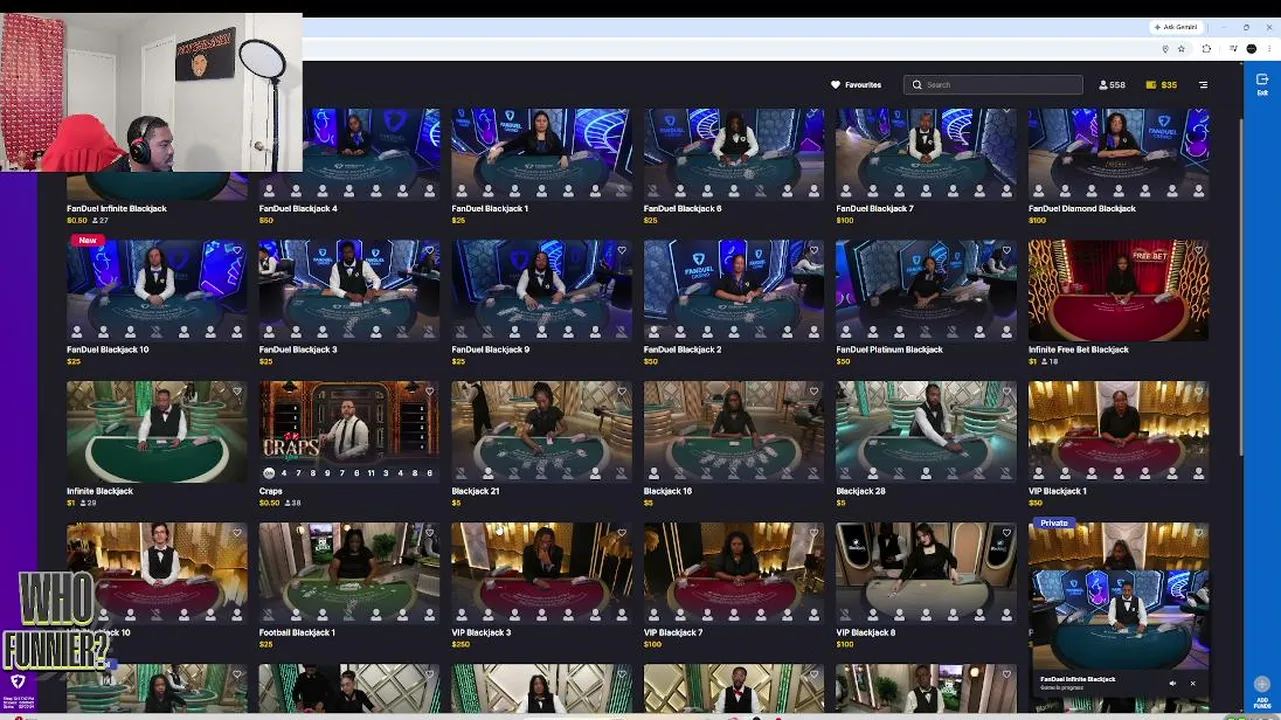Click the floating mini player video
The height and width of the screenshot is (720, 1281).
pyautogui.click(x=1119, y=620)
